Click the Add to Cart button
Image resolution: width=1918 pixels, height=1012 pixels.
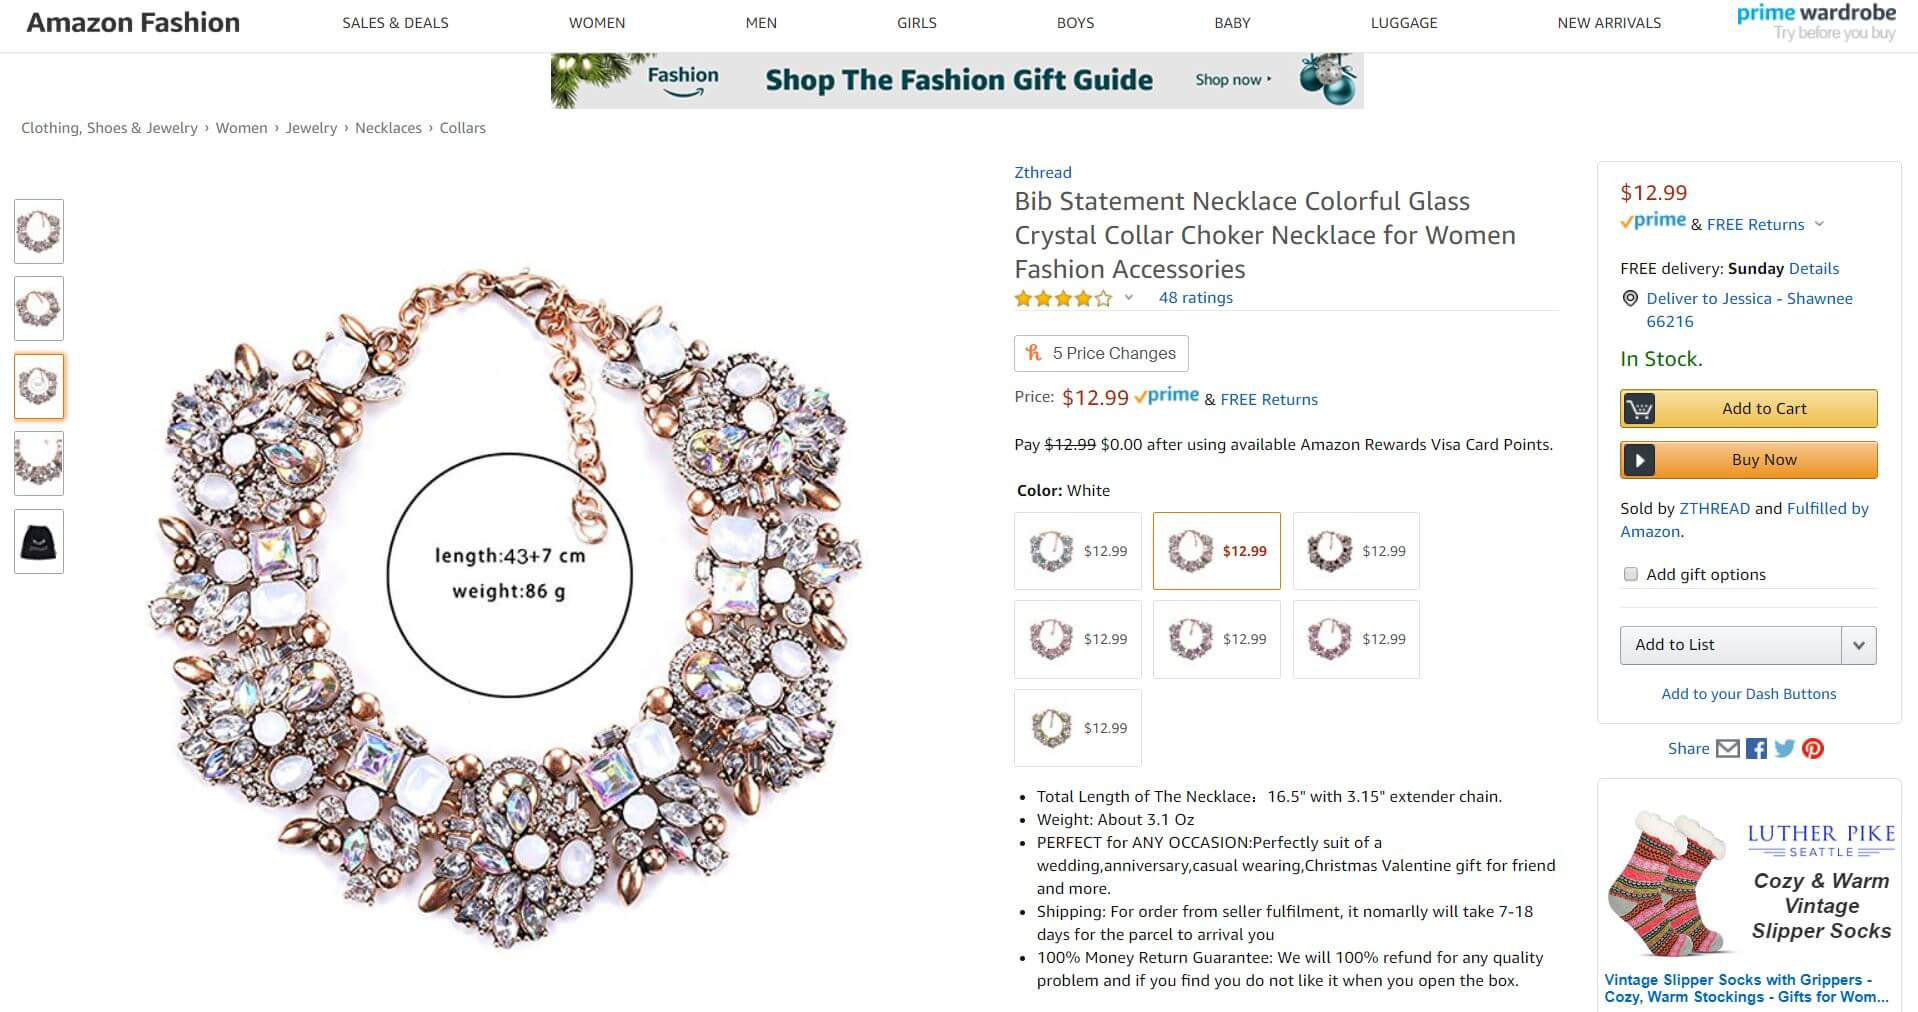pos(1748,408)
